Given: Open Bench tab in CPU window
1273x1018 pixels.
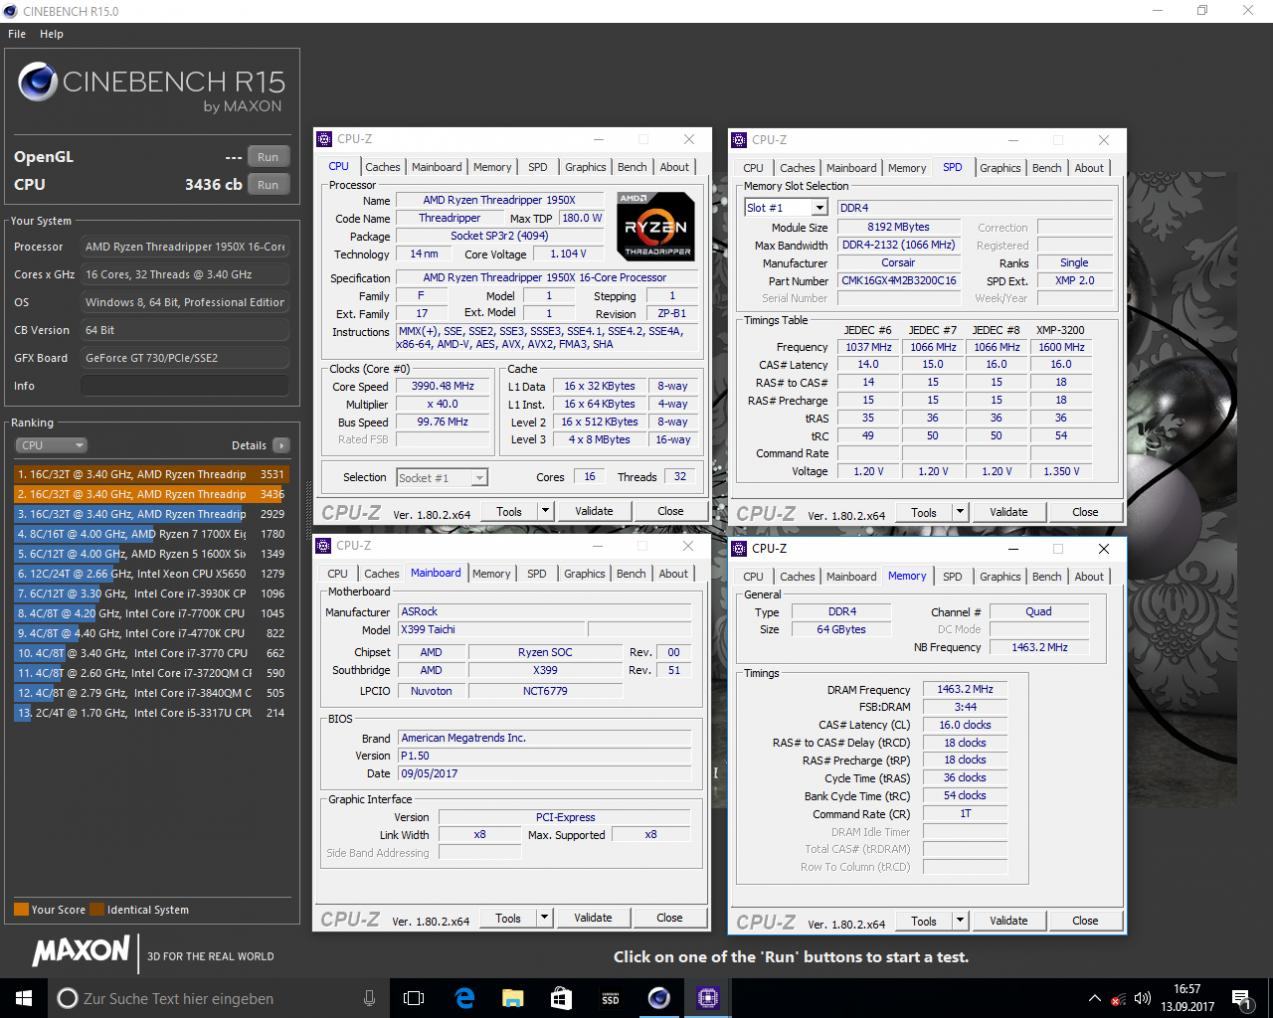Looking at the screenshot, I should tap(632, 167).
